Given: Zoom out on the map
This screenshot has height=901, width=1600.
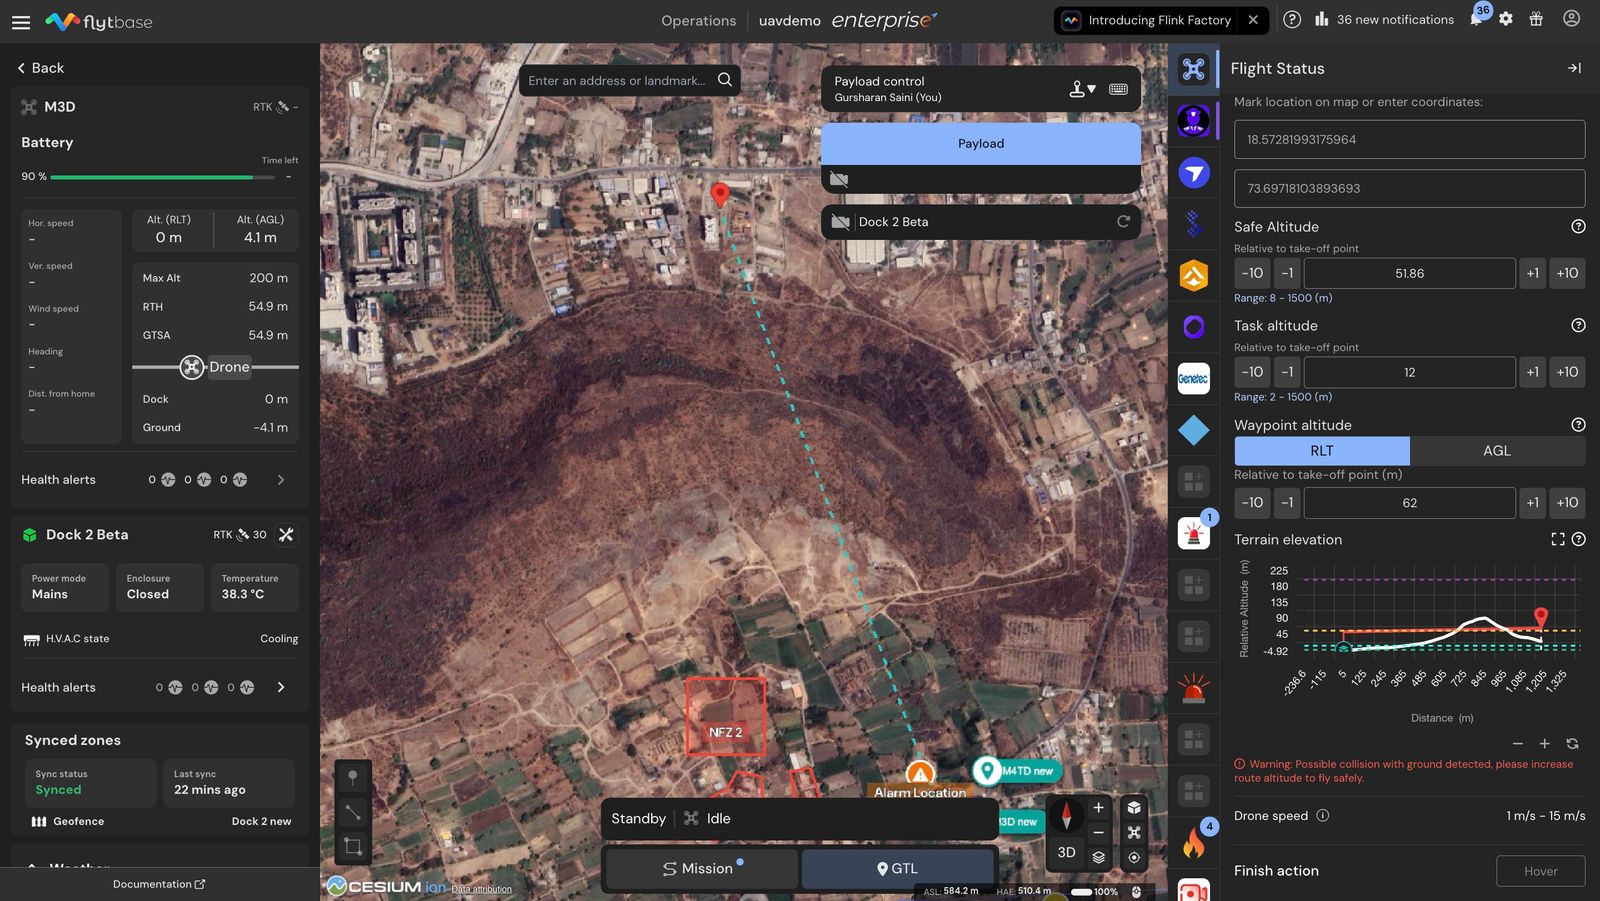Looking at the screenshot, I should (x=1098, y=832).
